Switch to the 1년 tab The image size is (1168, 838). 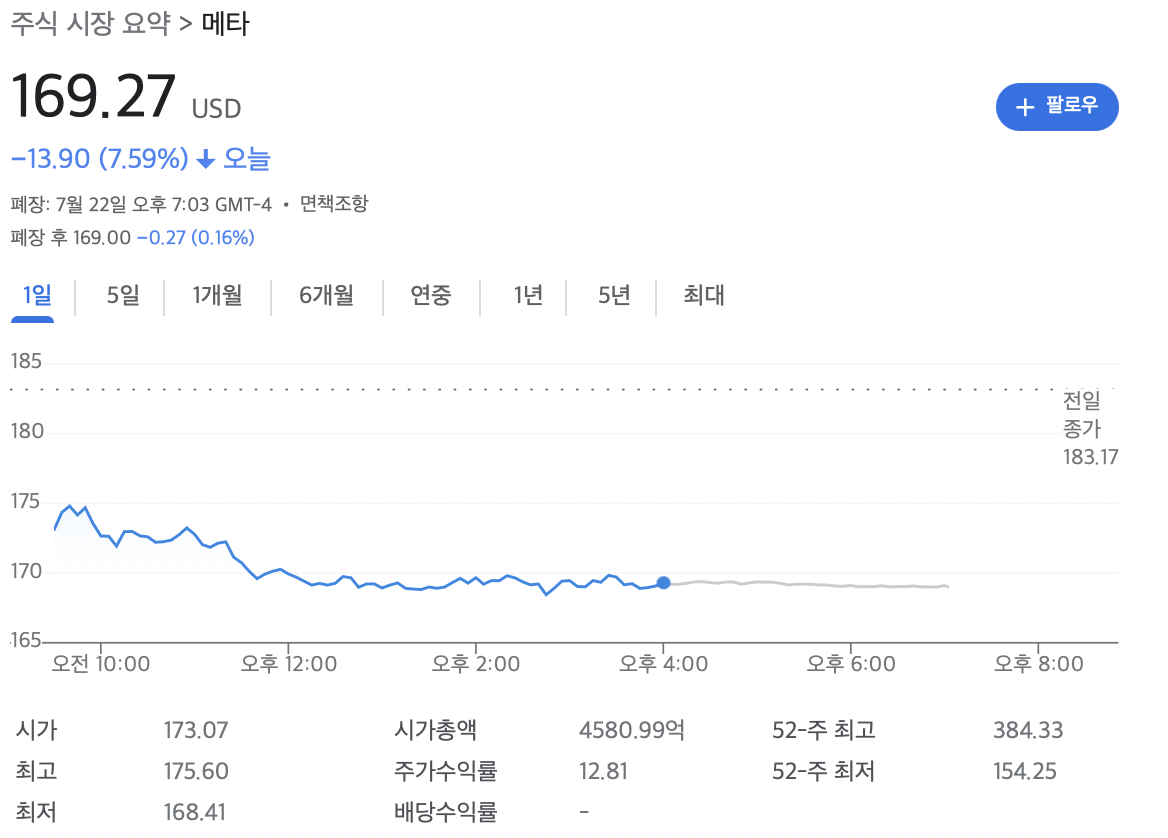[x=528, y=296]
